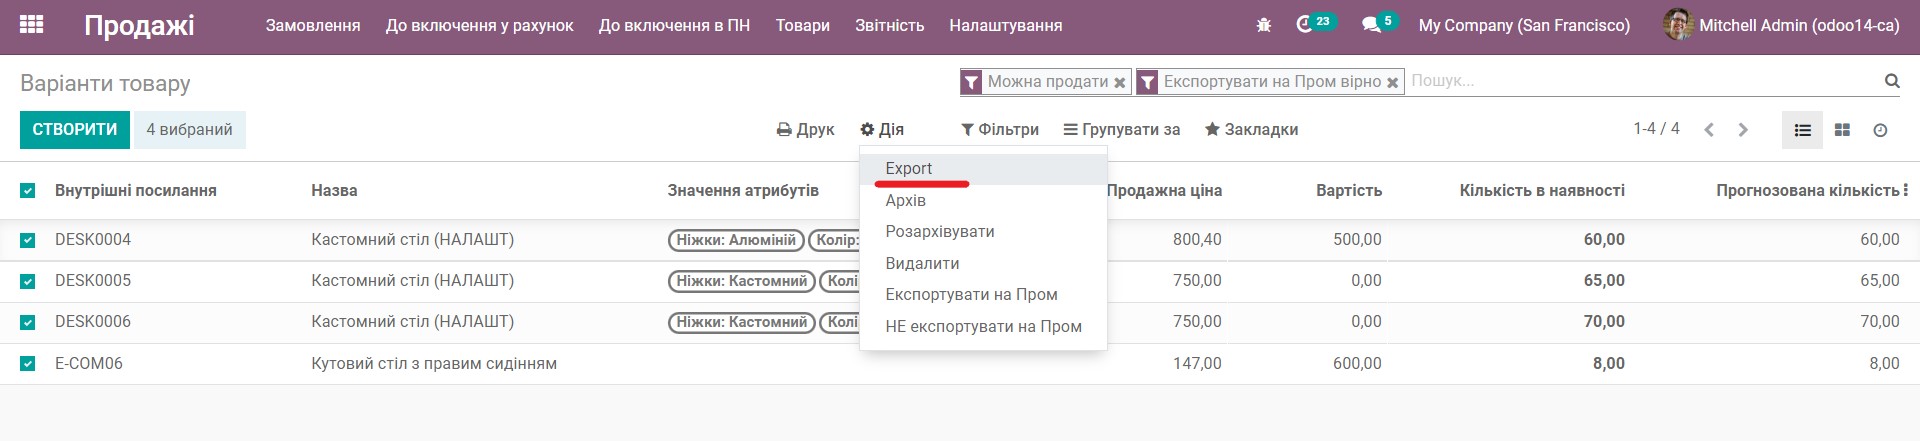This screenshot has width=1920, height=441.
Task: Click the pager '1-4 / 4' range
Action: pos(1656,129)
